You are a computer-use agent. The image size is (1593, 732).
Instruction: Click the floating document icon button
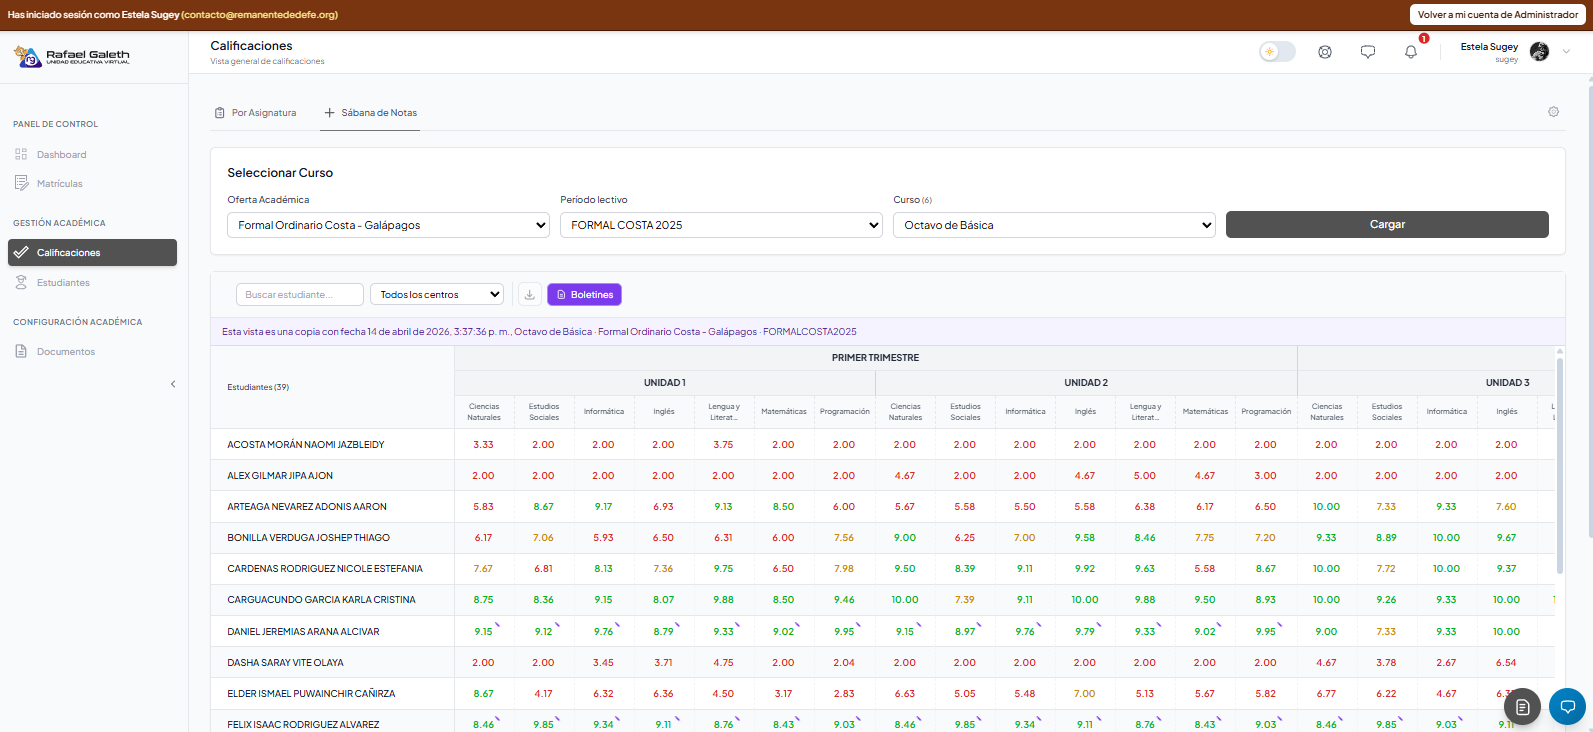[x=1522, y=707]
